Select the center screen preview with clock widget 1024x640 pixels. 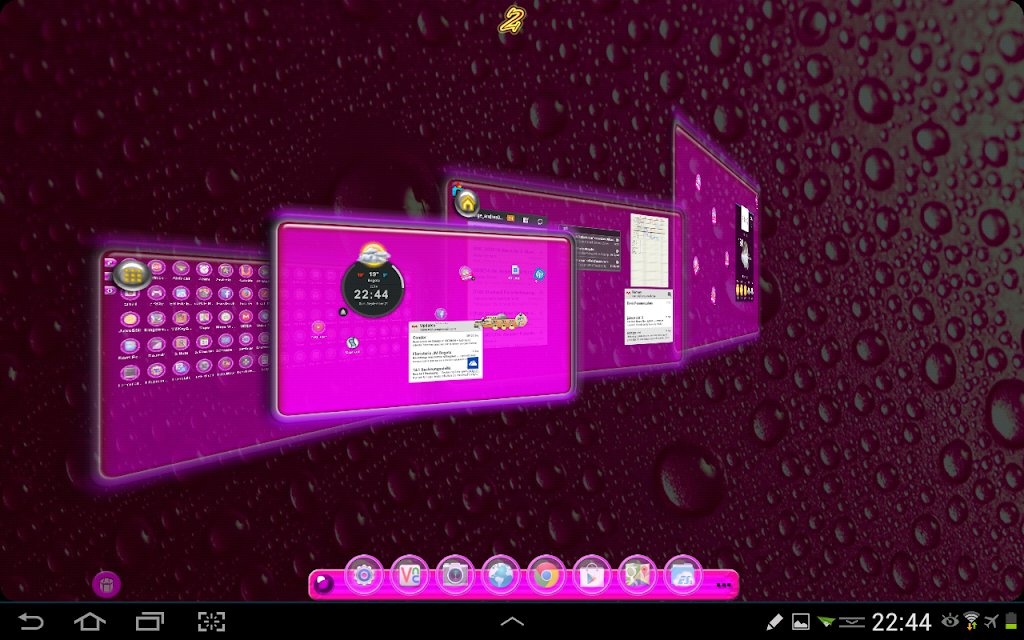point(424,319)
